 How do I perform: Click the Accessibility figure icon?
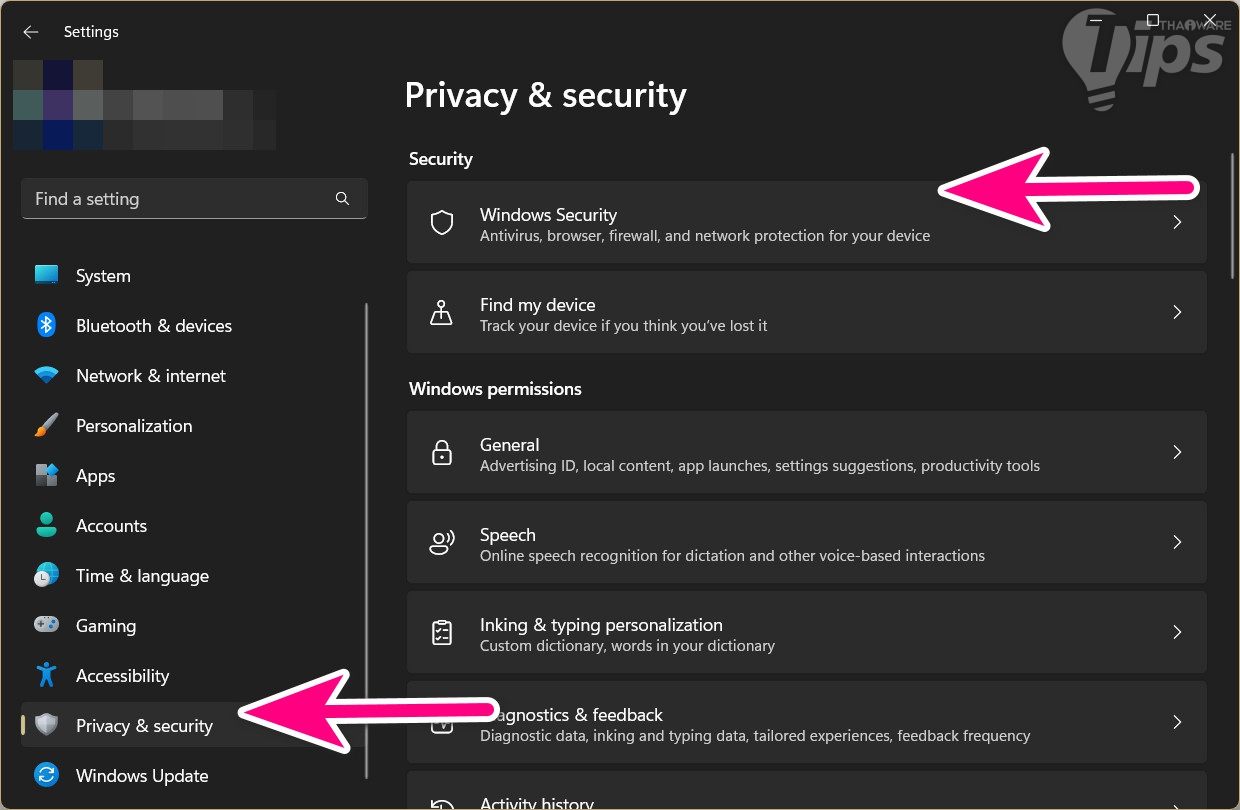(x=46, y=676)
